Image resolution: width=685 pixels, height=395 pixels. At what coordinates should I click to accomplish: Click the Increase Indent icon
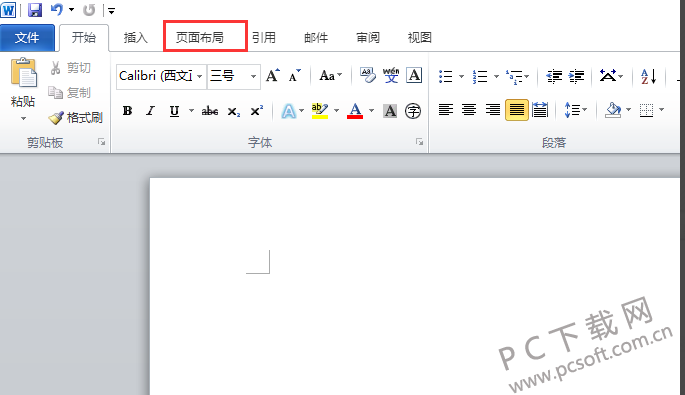point(577,76)
